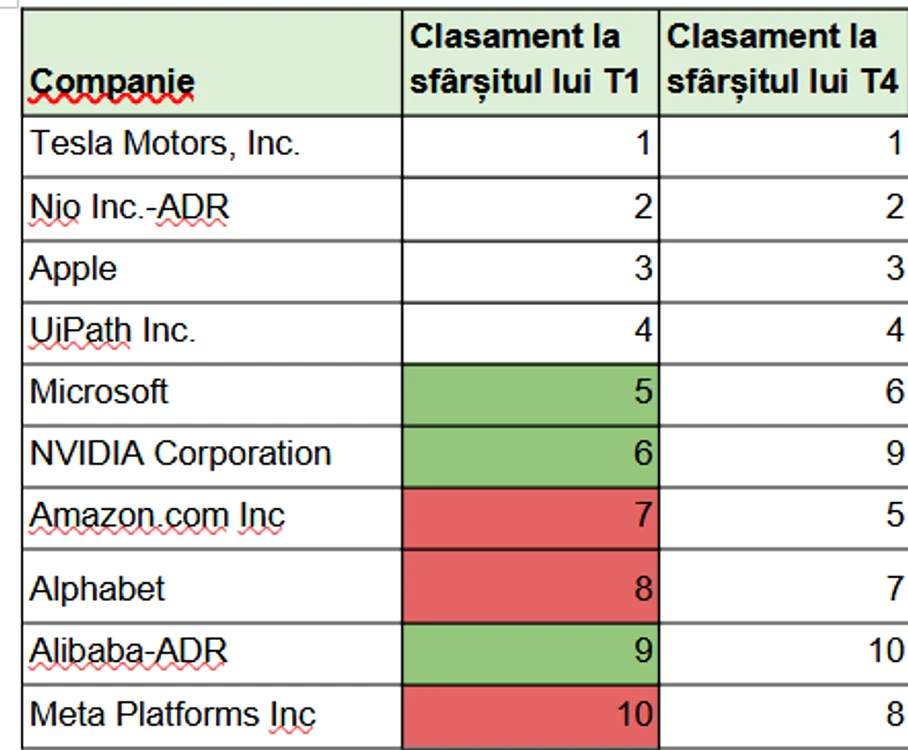Click the red T1 rank 10 cell
908x750 pixels.
tap(530, 716)
